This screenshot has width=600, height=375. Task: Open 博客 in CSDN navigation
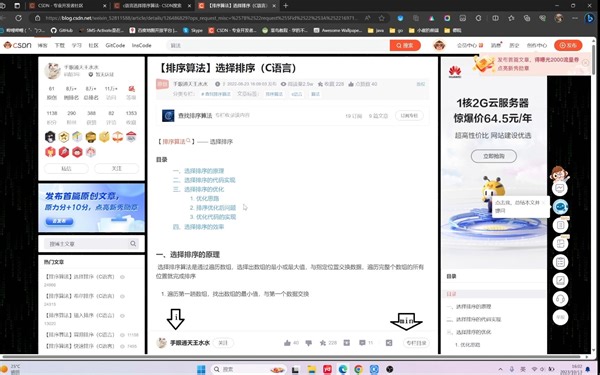tap(42, 45)
